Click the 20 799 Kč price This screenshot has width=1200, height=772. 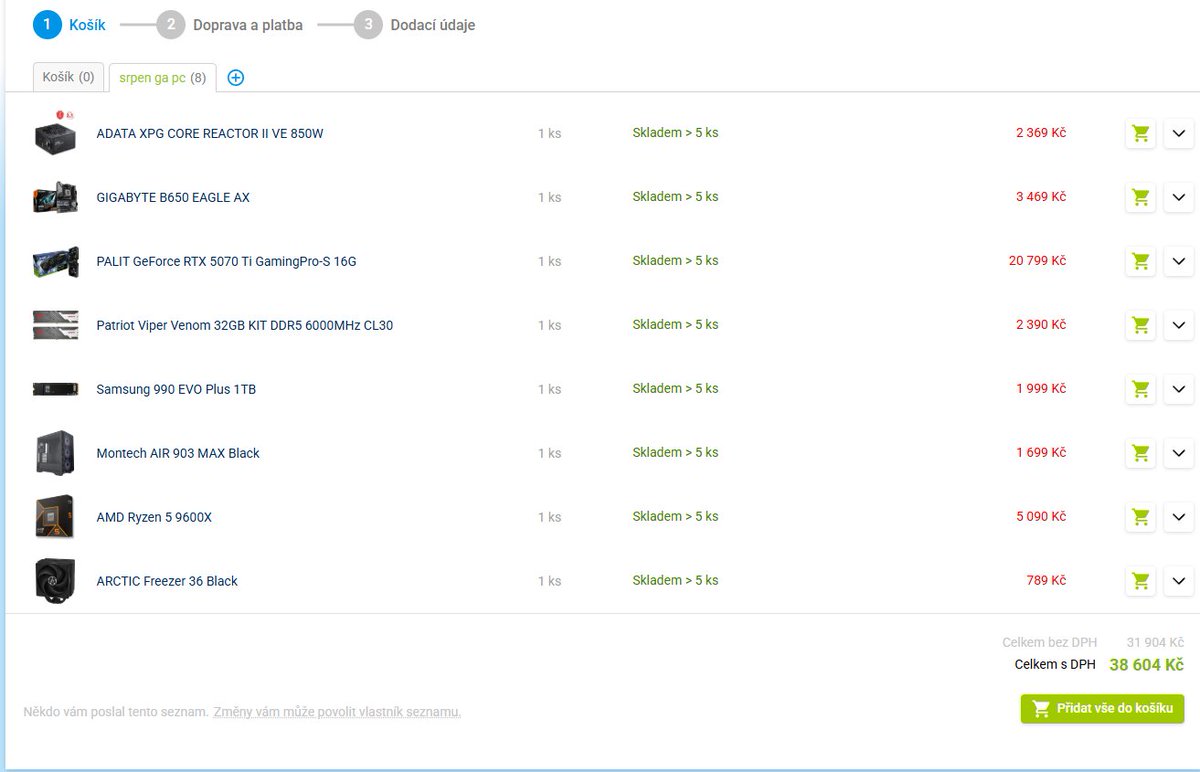coord(1037,261)
